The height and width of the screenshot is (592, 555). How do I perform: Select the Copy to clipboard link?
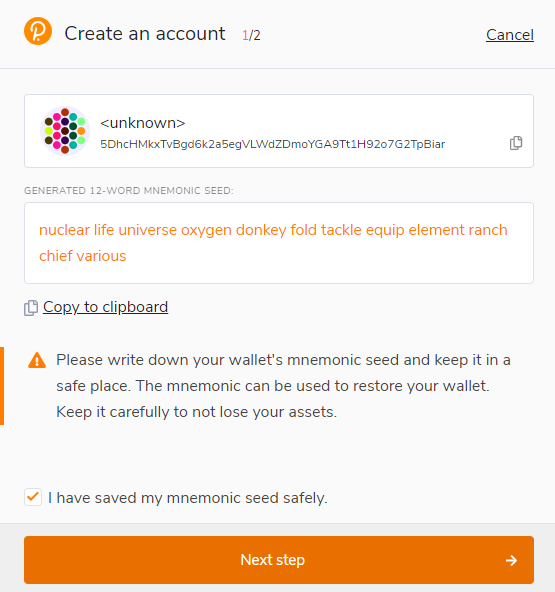pyautogui.click(x=105, y=307)
